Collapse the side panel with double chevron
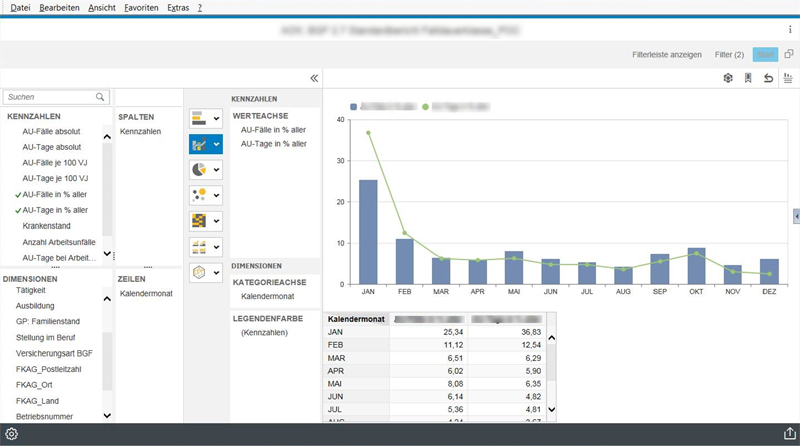Screen dimensions: 800x446 pyautogui.click(x=314, y=78)
